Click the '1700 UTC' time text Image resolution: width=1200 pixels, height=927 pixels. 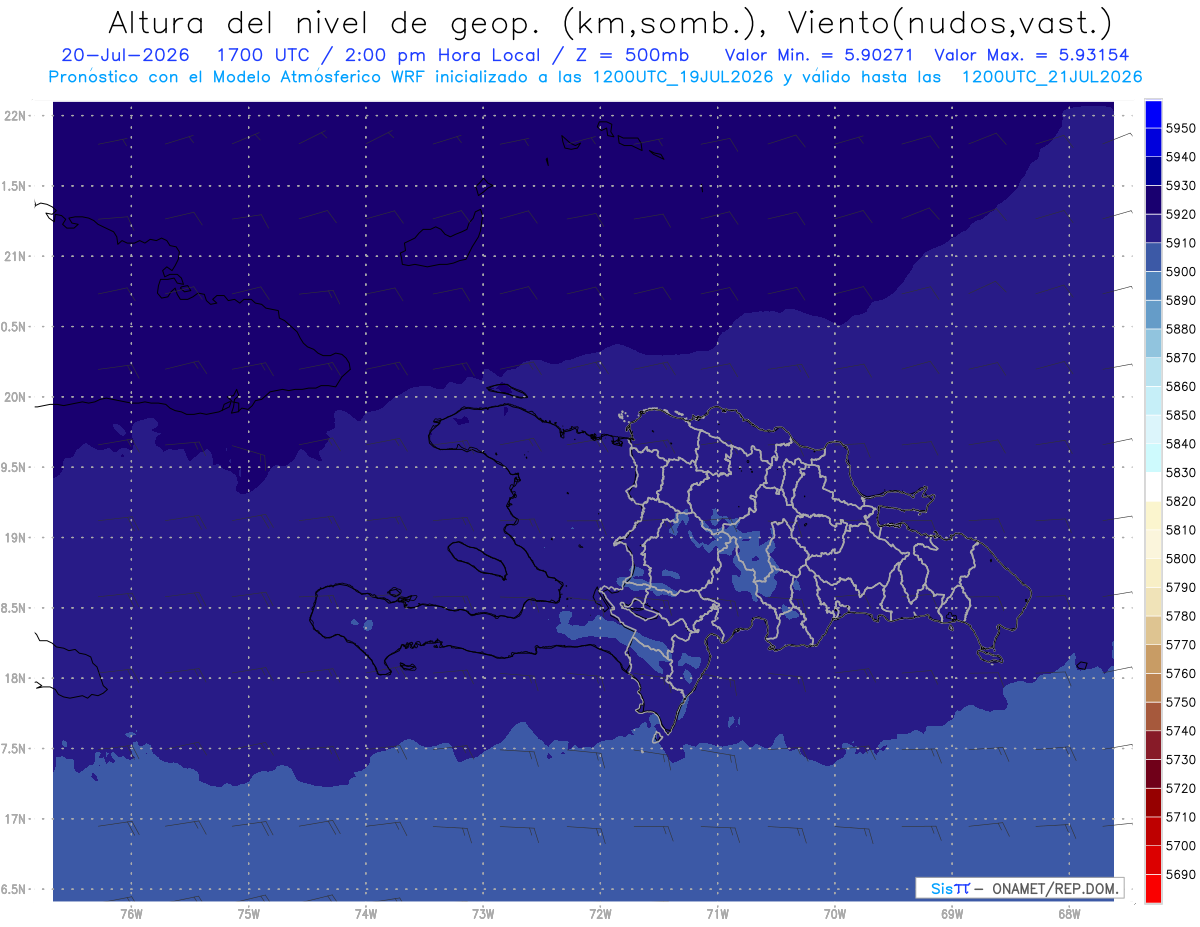pyautogui.click(x=266, y=55)
